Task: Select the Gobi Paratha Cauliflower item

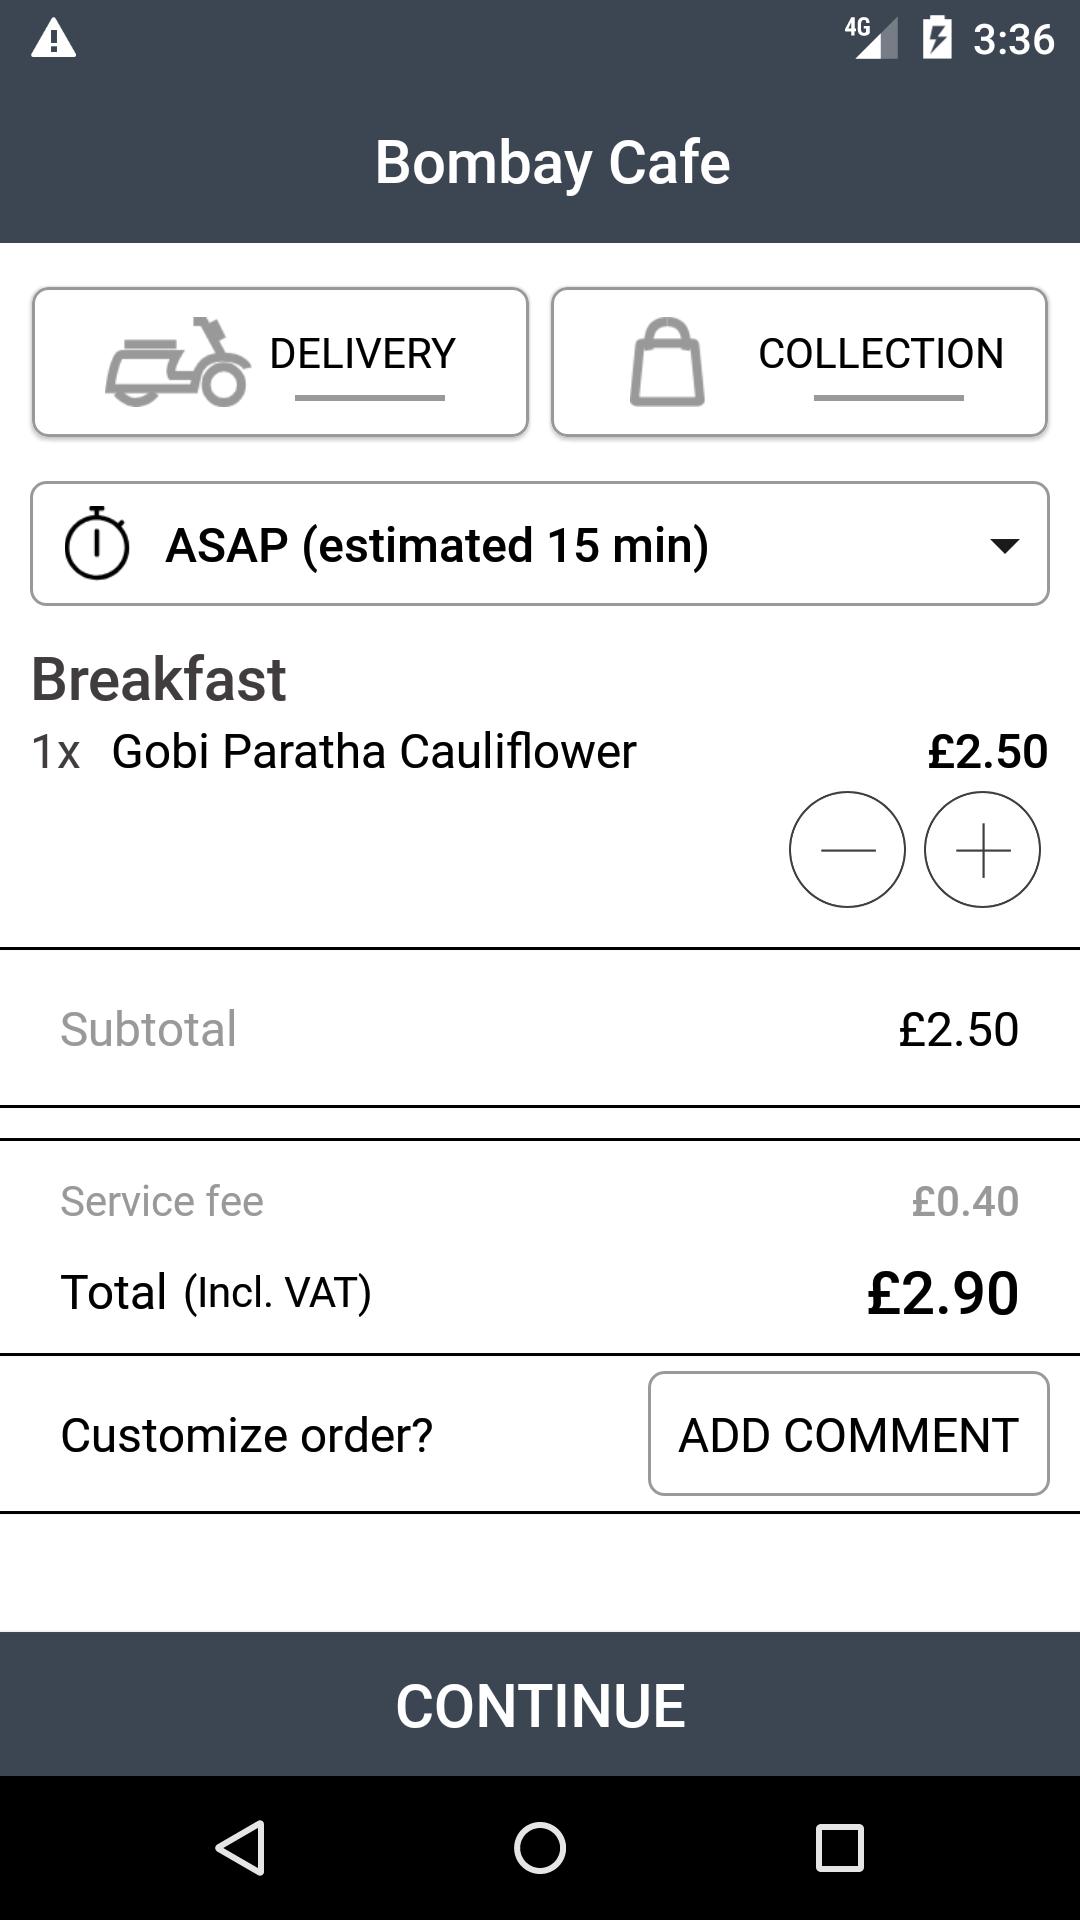Action: (x=374, y=751)
